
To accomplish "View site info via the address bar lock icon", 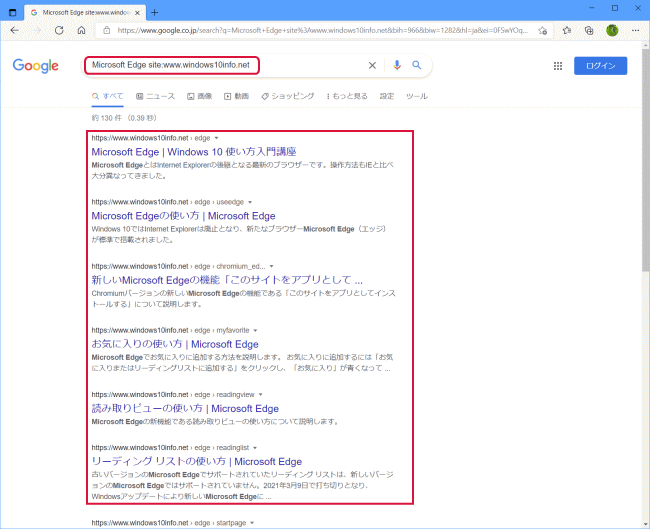I will (x=107, y=30).
